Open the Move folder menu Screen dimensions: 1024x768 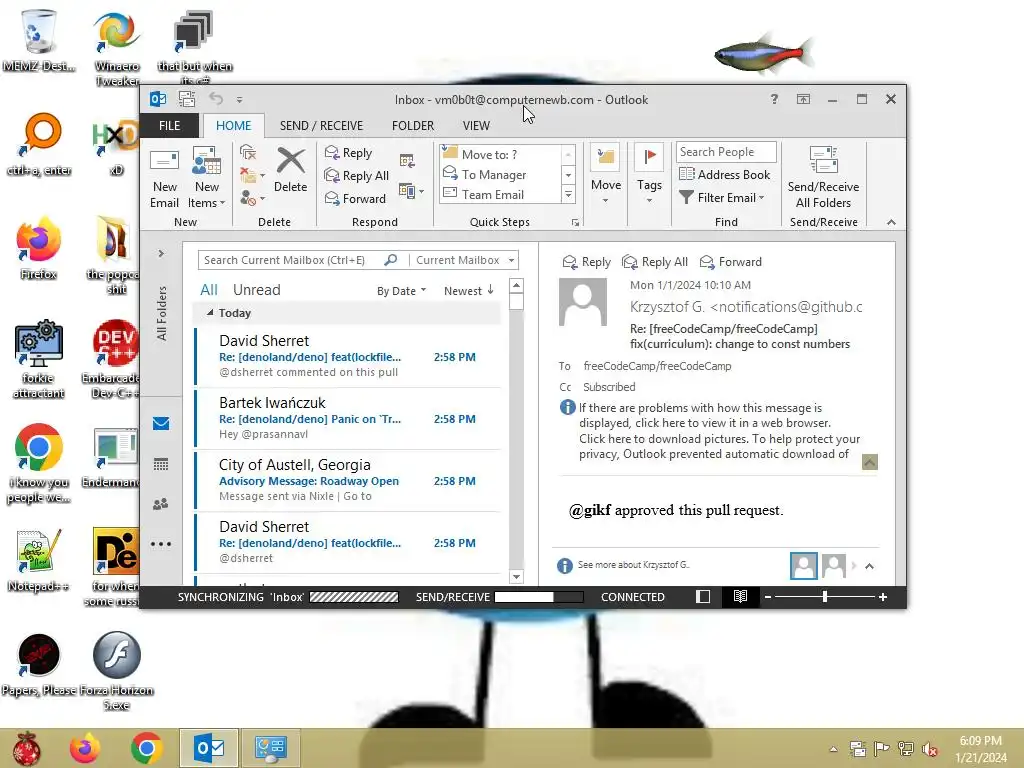tap(605, 175)
